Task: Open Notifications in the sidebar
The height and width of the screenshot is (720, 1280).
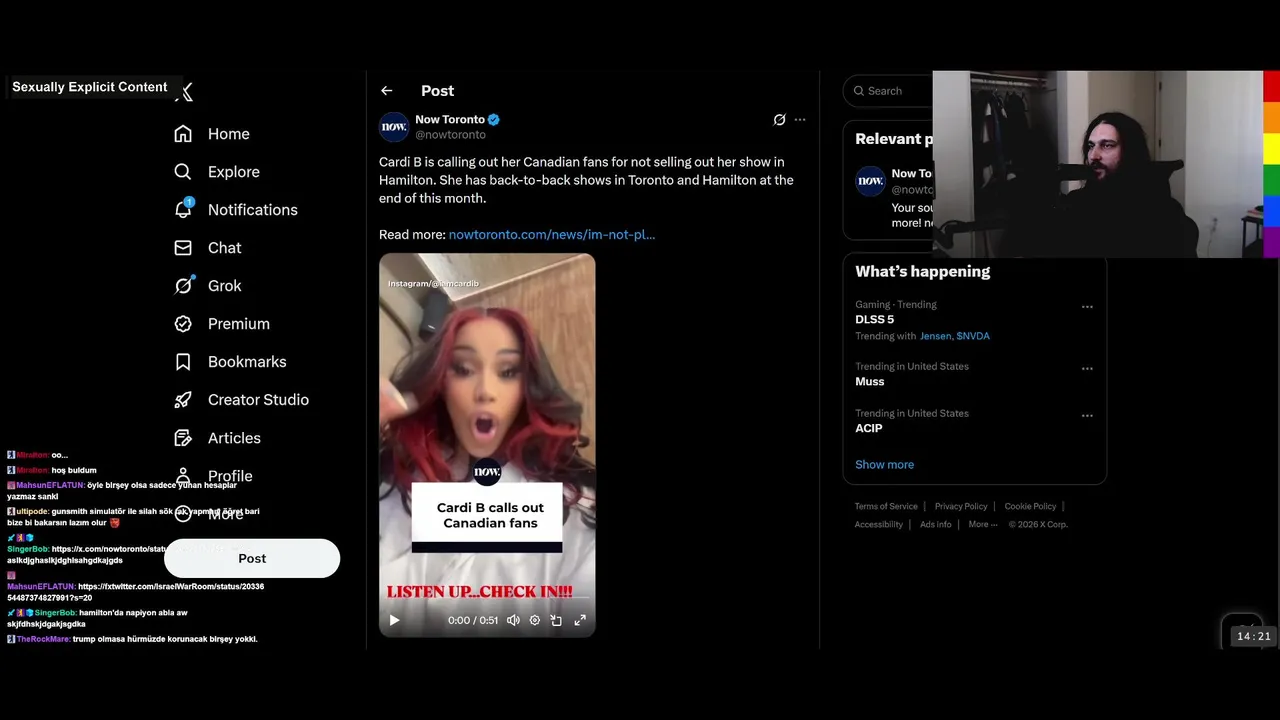Action: [x=236, y=210]
